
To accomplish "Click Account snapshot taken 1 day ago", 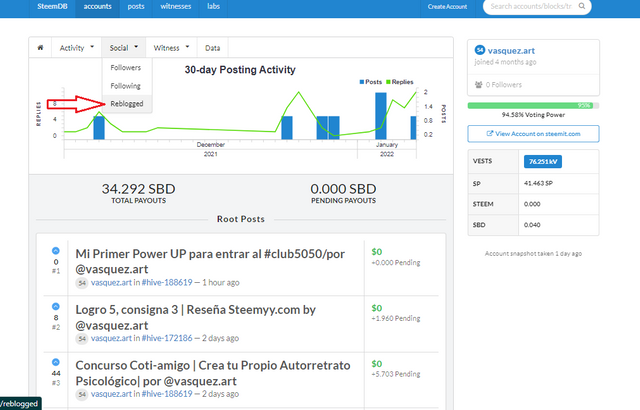I will pos(533,254).
